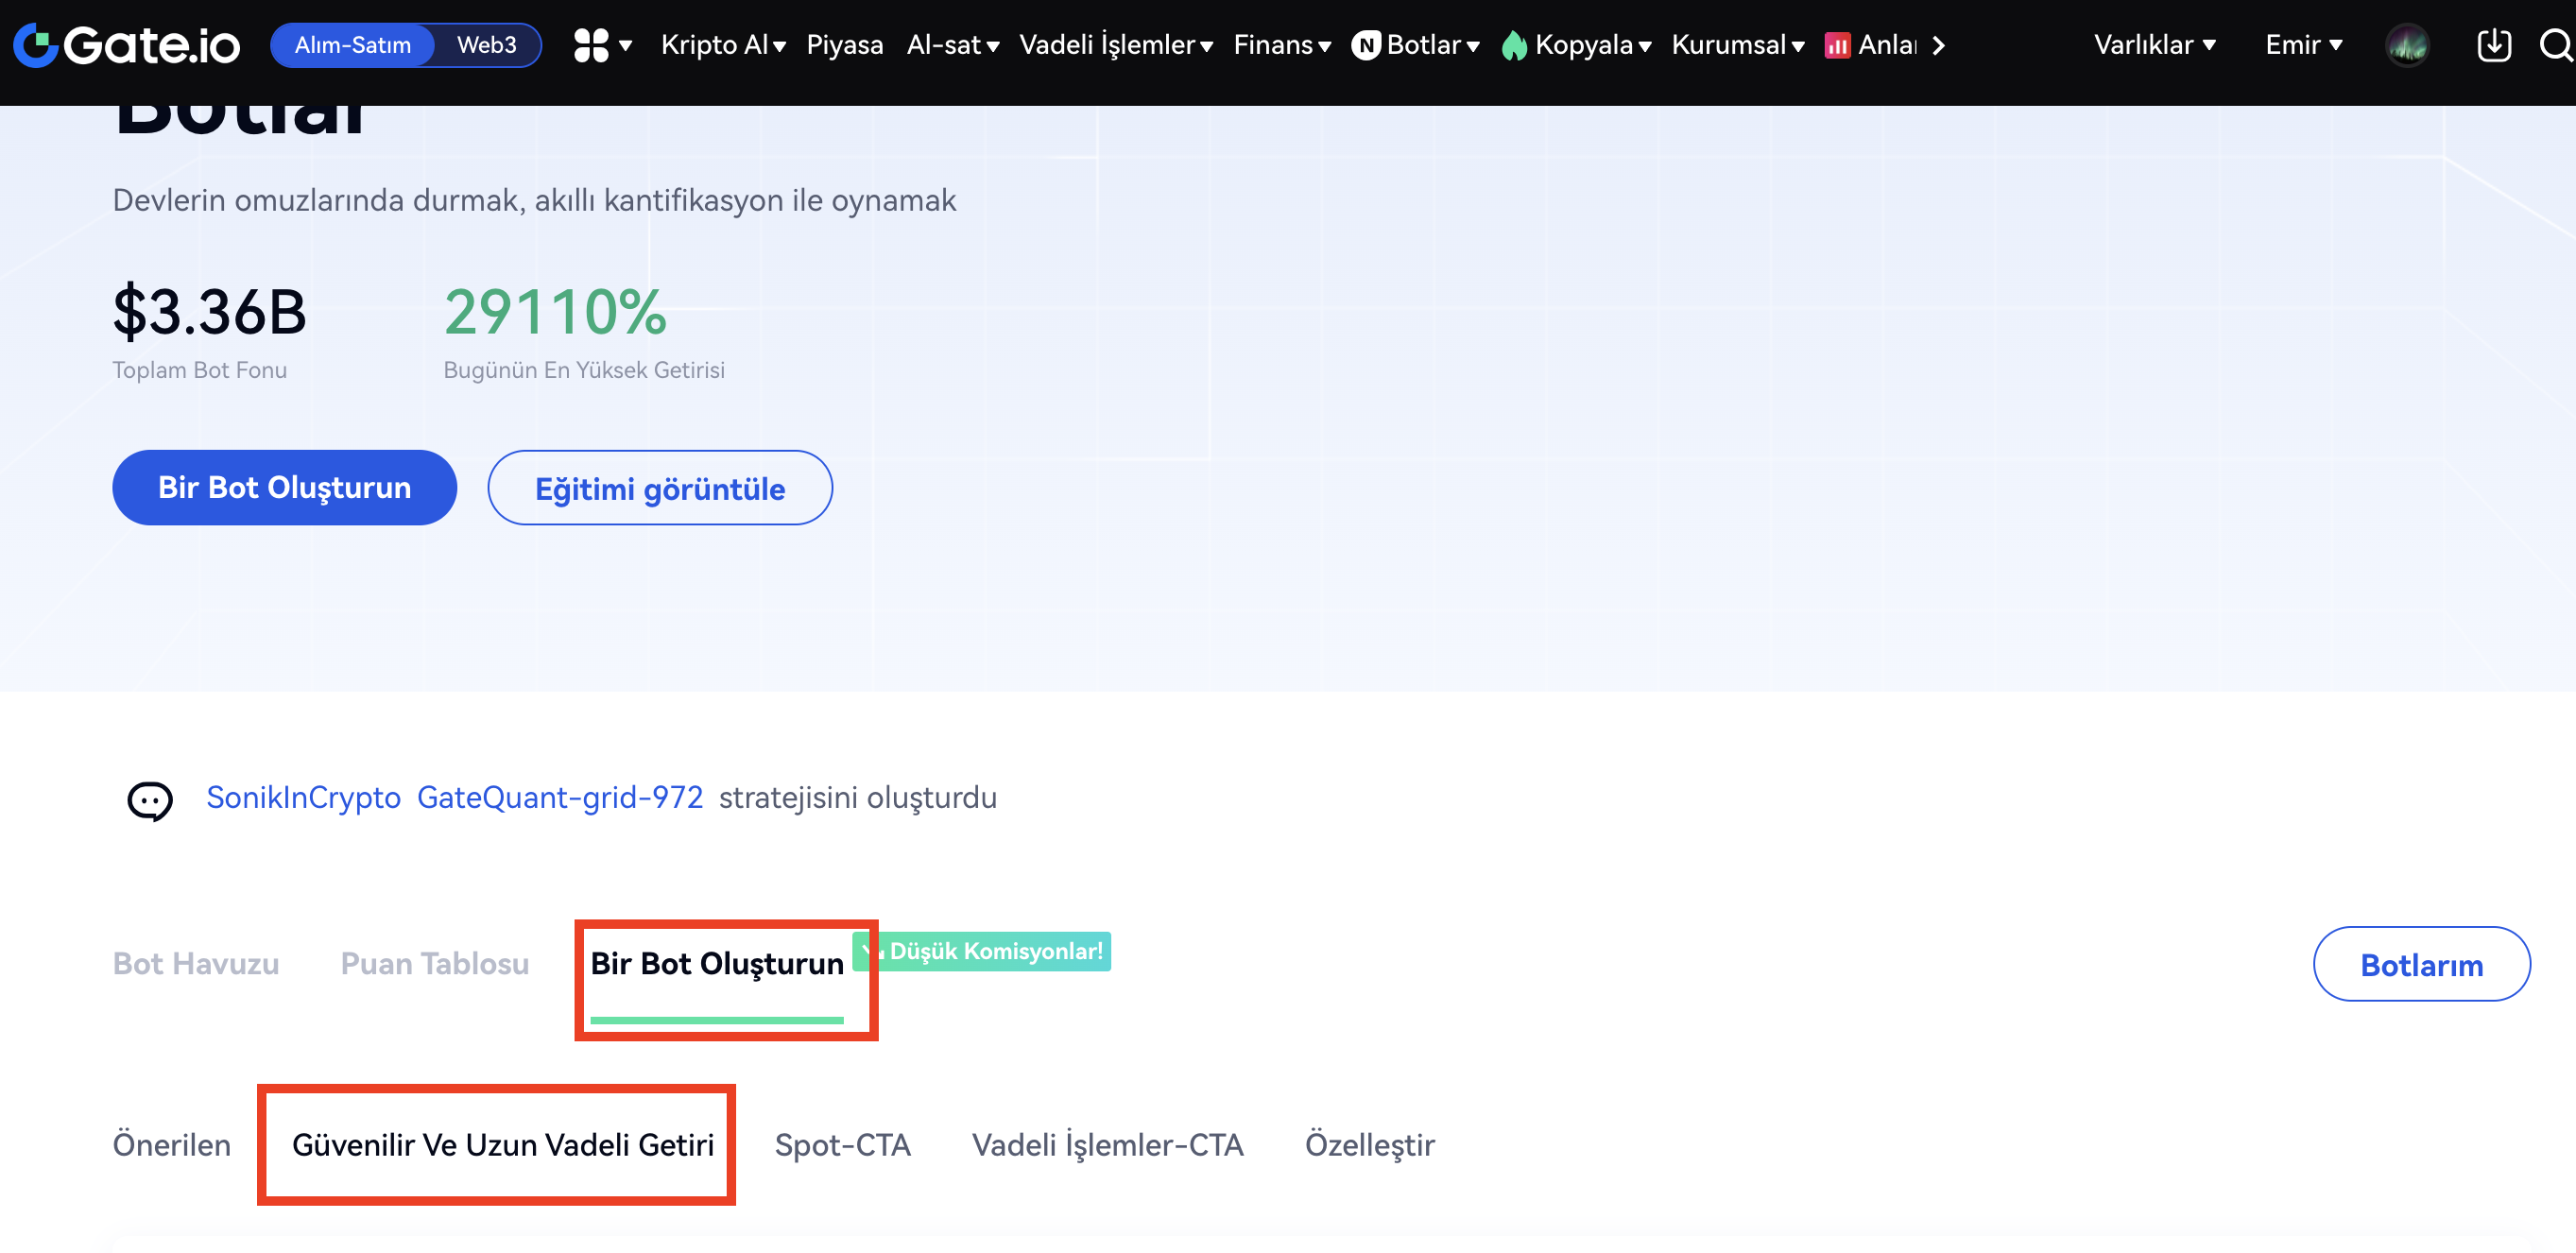This screenshot has height=1253, width=2576.
Task: Click the Gate.io logo
Action: (x=127, y=45)
